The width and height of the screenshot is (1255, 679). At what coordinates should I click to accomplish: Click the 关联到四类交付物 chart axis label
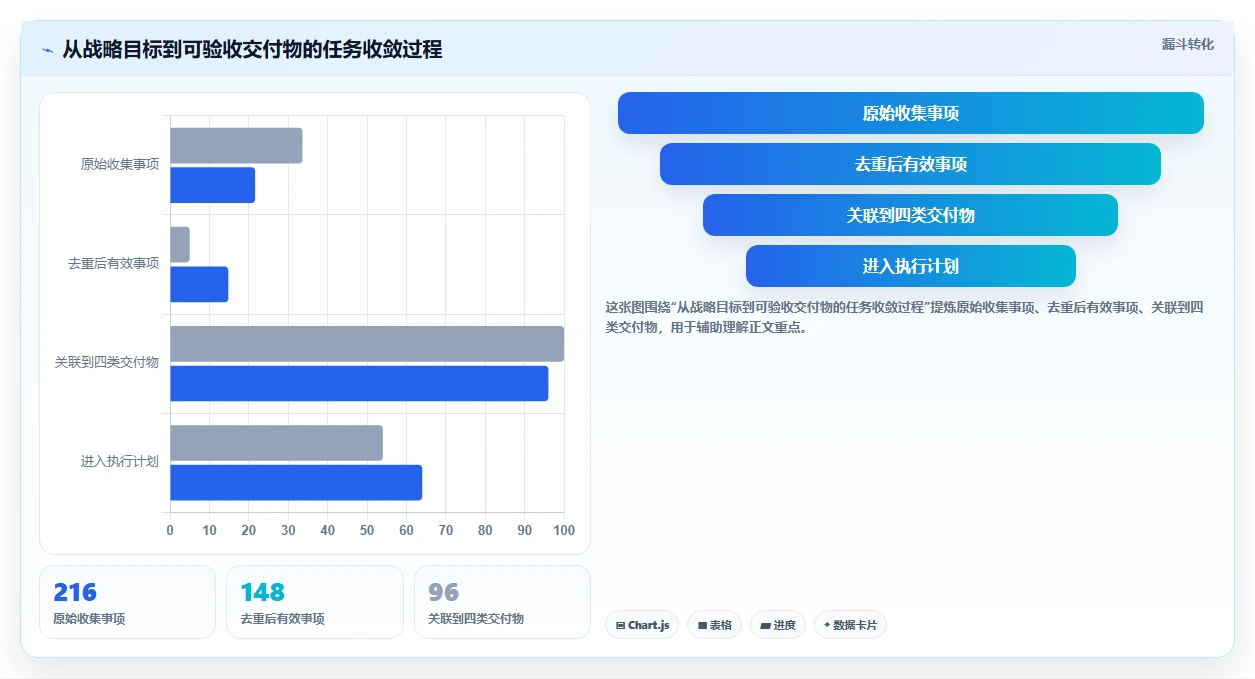(x=107, y=363)
